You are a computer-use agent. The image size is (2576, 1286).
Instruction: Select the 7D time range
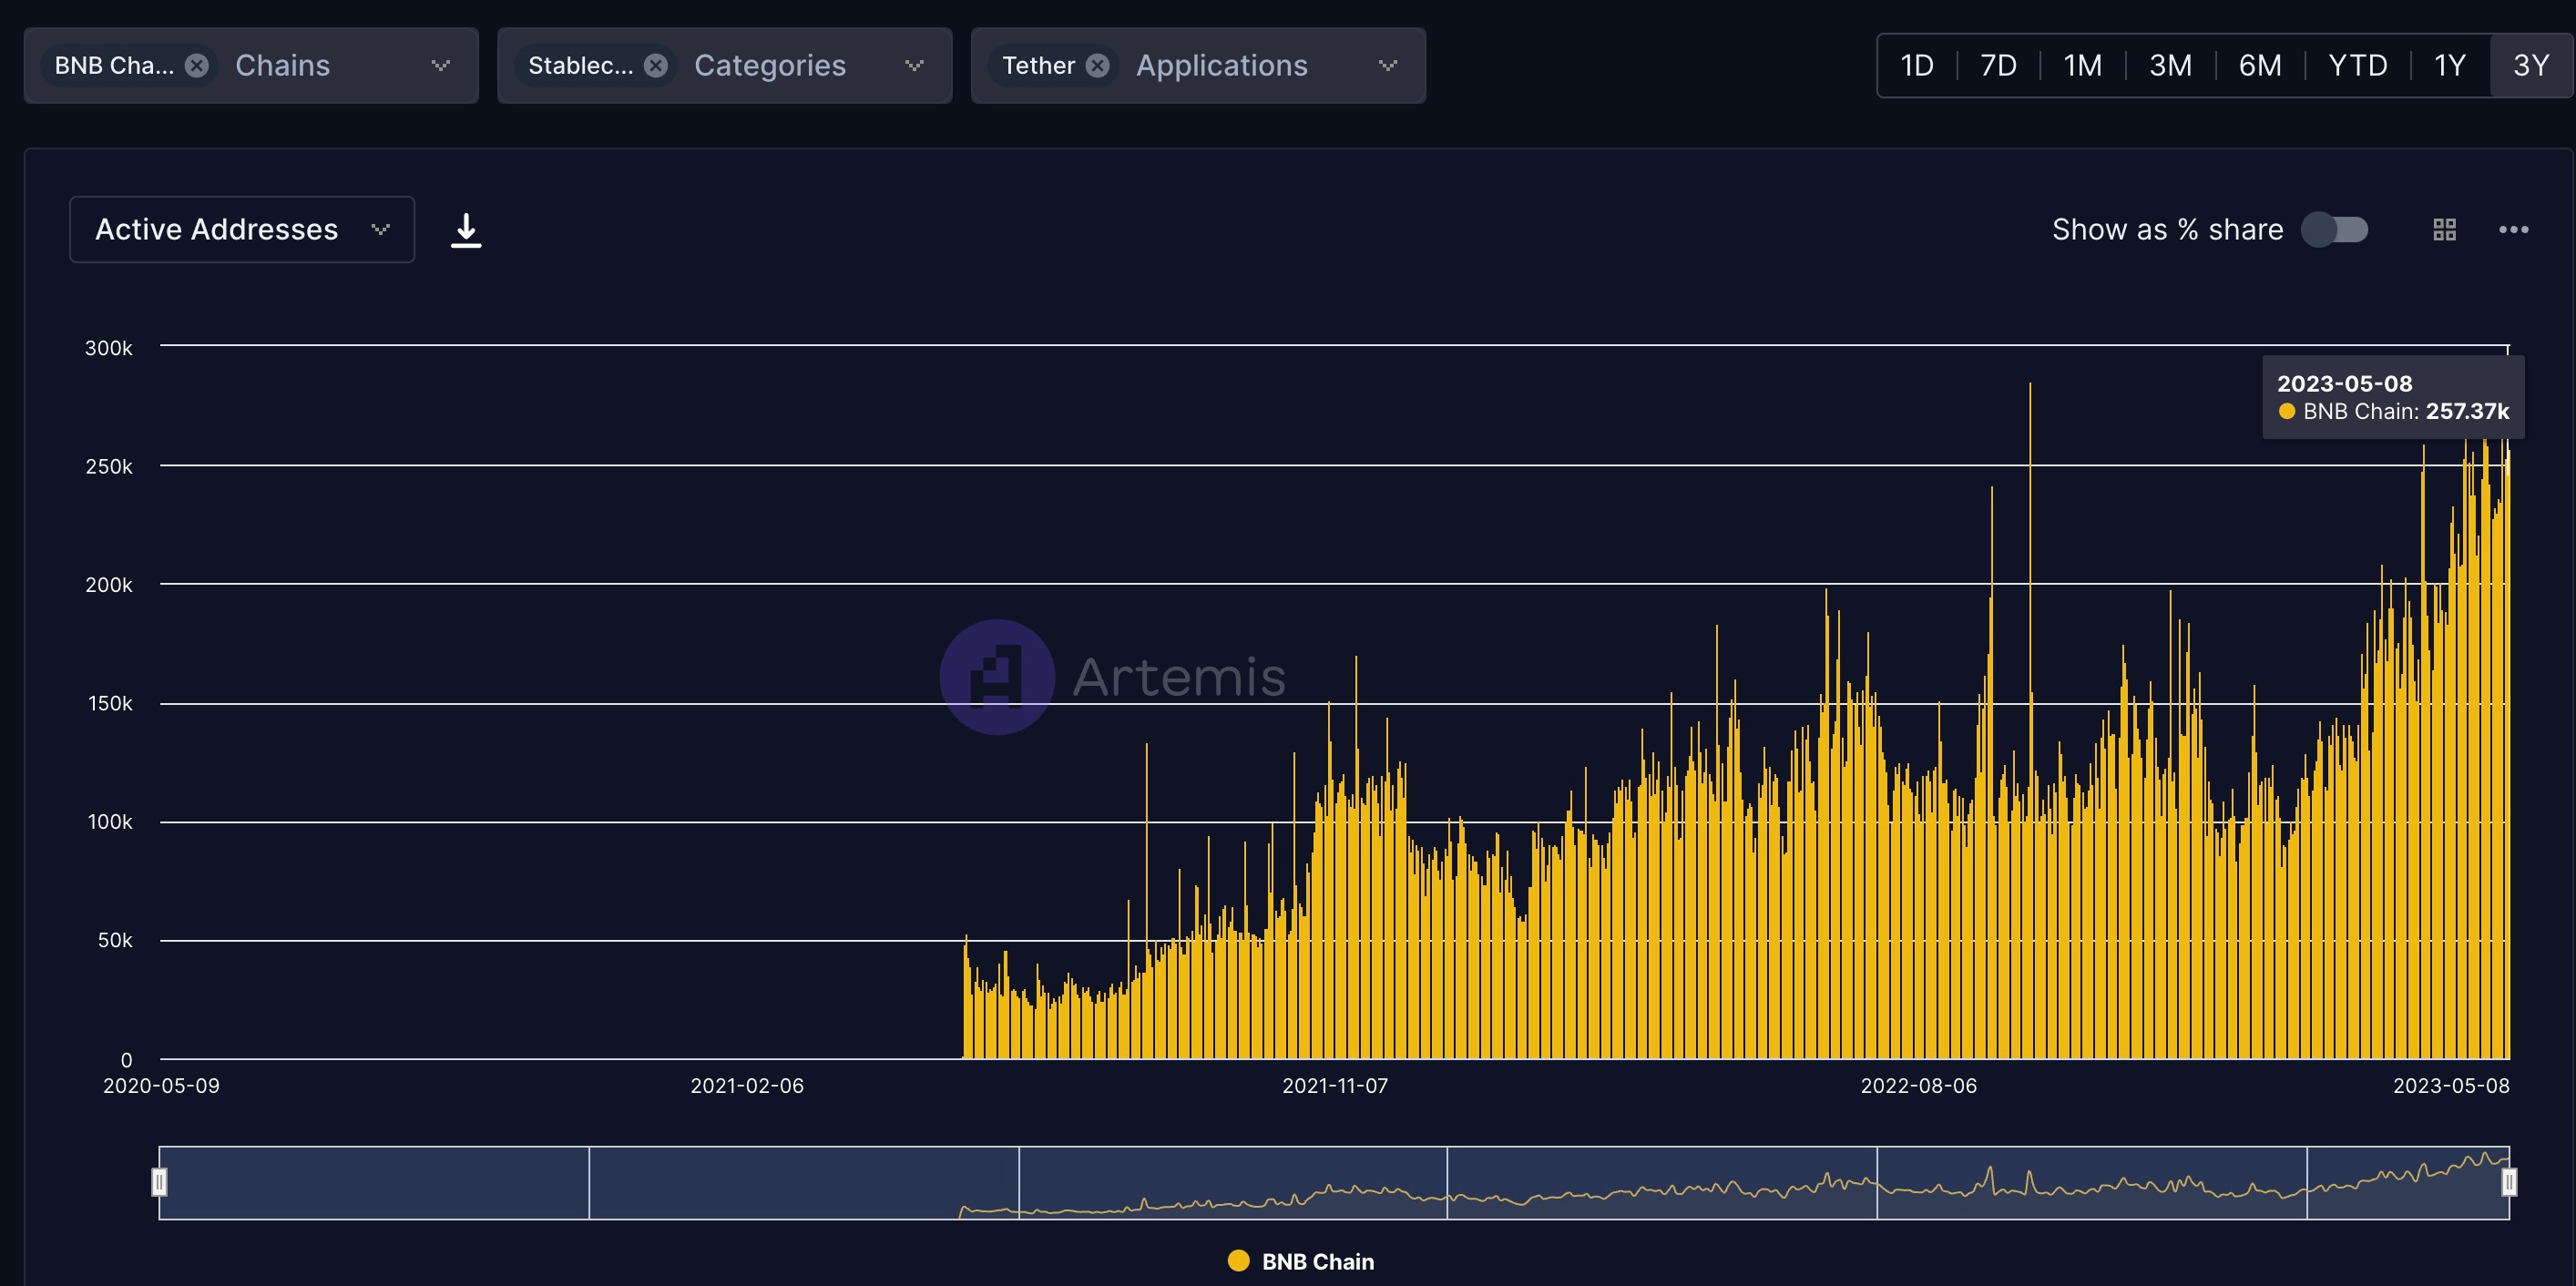click(x=1998, y=65)
